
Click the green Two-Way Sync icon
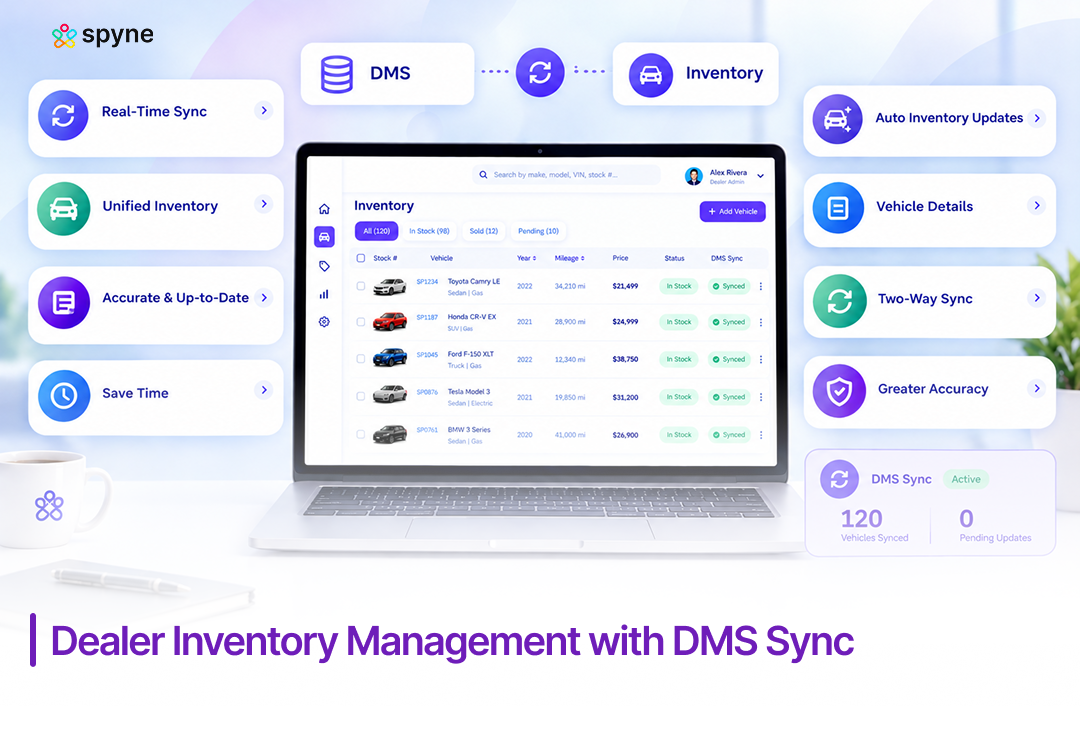point(840,301)
